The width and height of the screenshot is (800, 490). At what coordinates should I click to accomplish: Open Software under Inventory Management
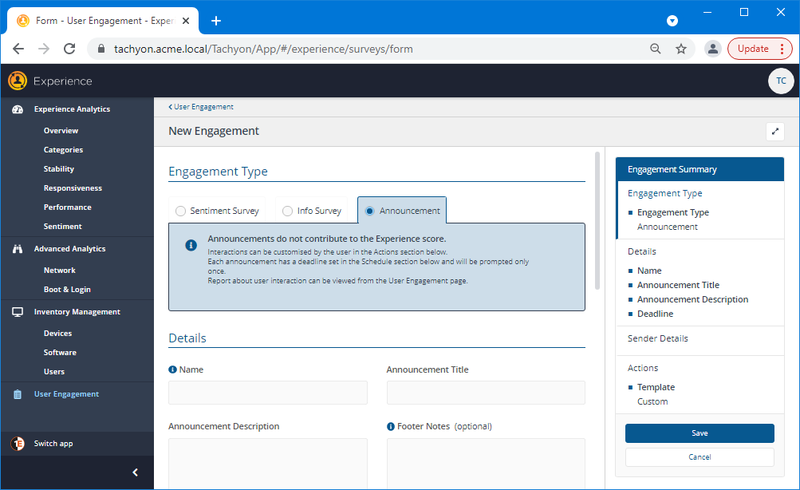pos(60,353)
